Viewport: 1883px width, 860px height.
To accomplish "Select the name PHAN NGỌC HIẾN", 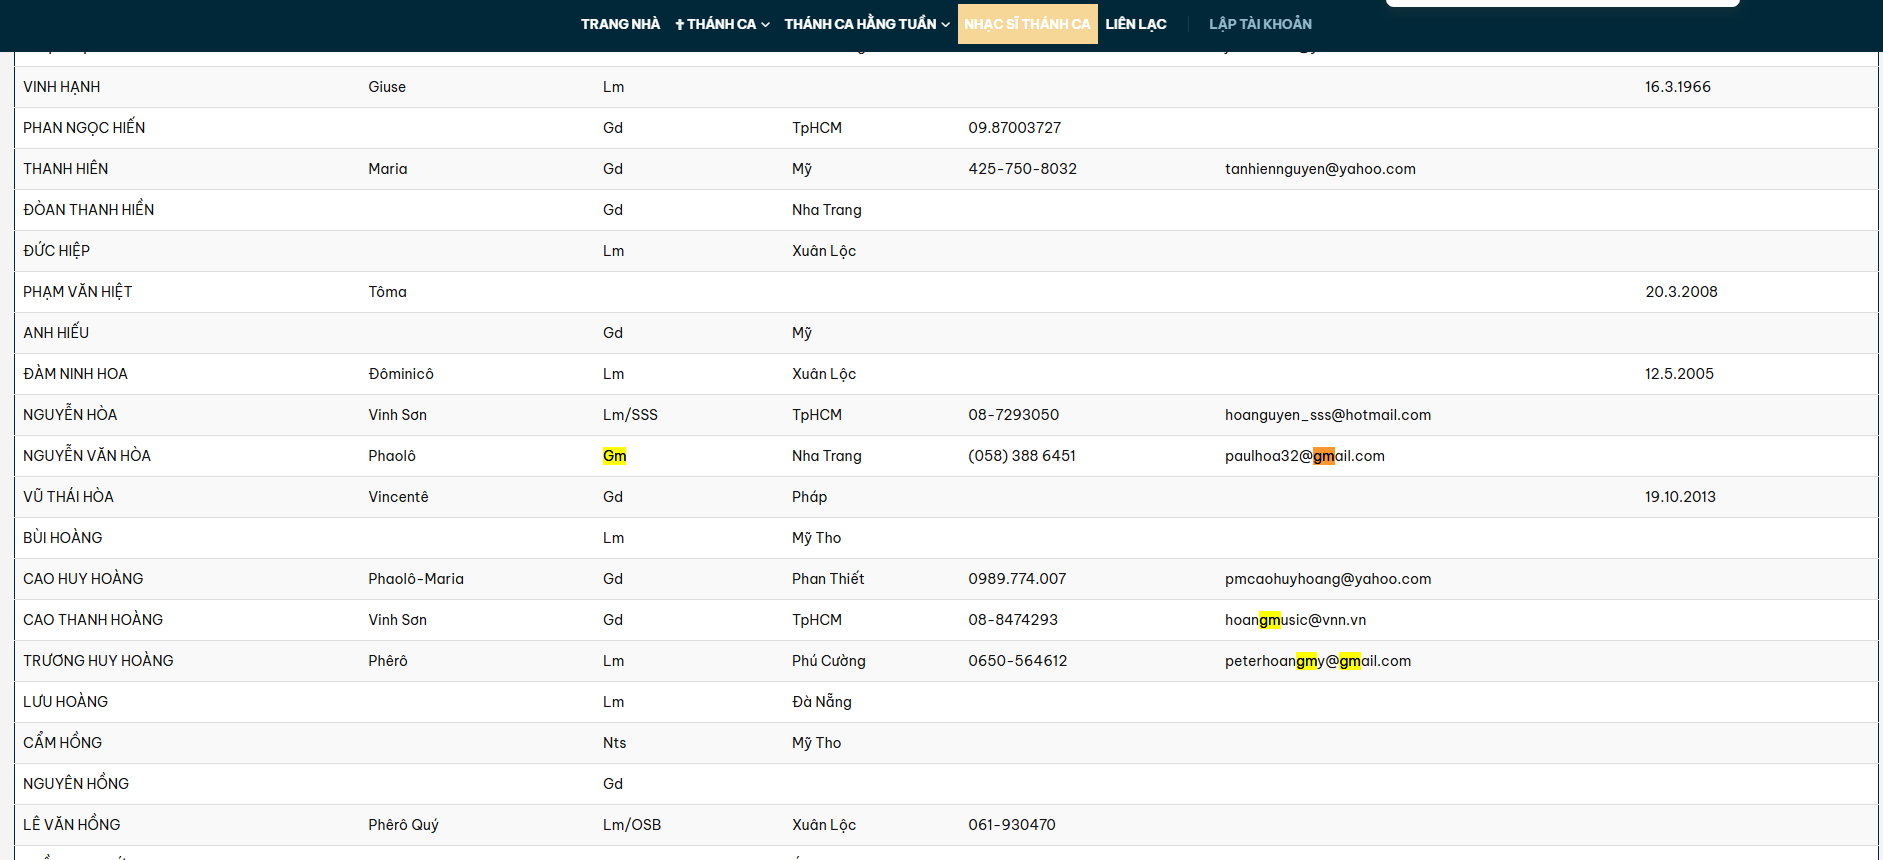I will (x=84, y=128).
